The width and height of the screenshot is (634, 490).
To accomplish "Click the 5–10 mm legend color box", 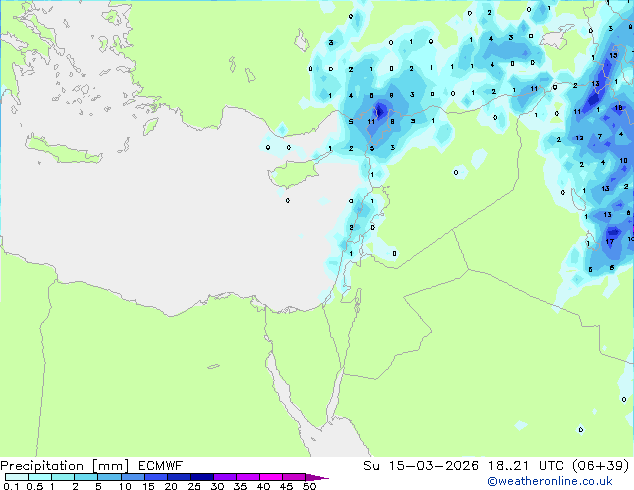I will pos(109,477).
